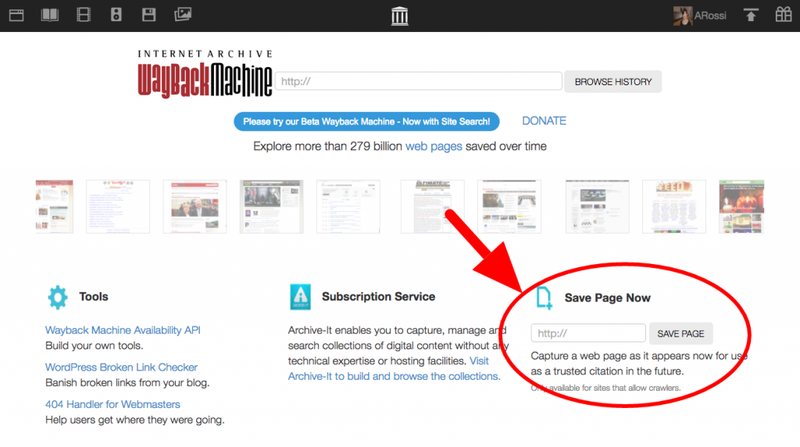Click the Save Page Now URL field
The height and width of the screenshot is (447, 800).
point(588,333)
